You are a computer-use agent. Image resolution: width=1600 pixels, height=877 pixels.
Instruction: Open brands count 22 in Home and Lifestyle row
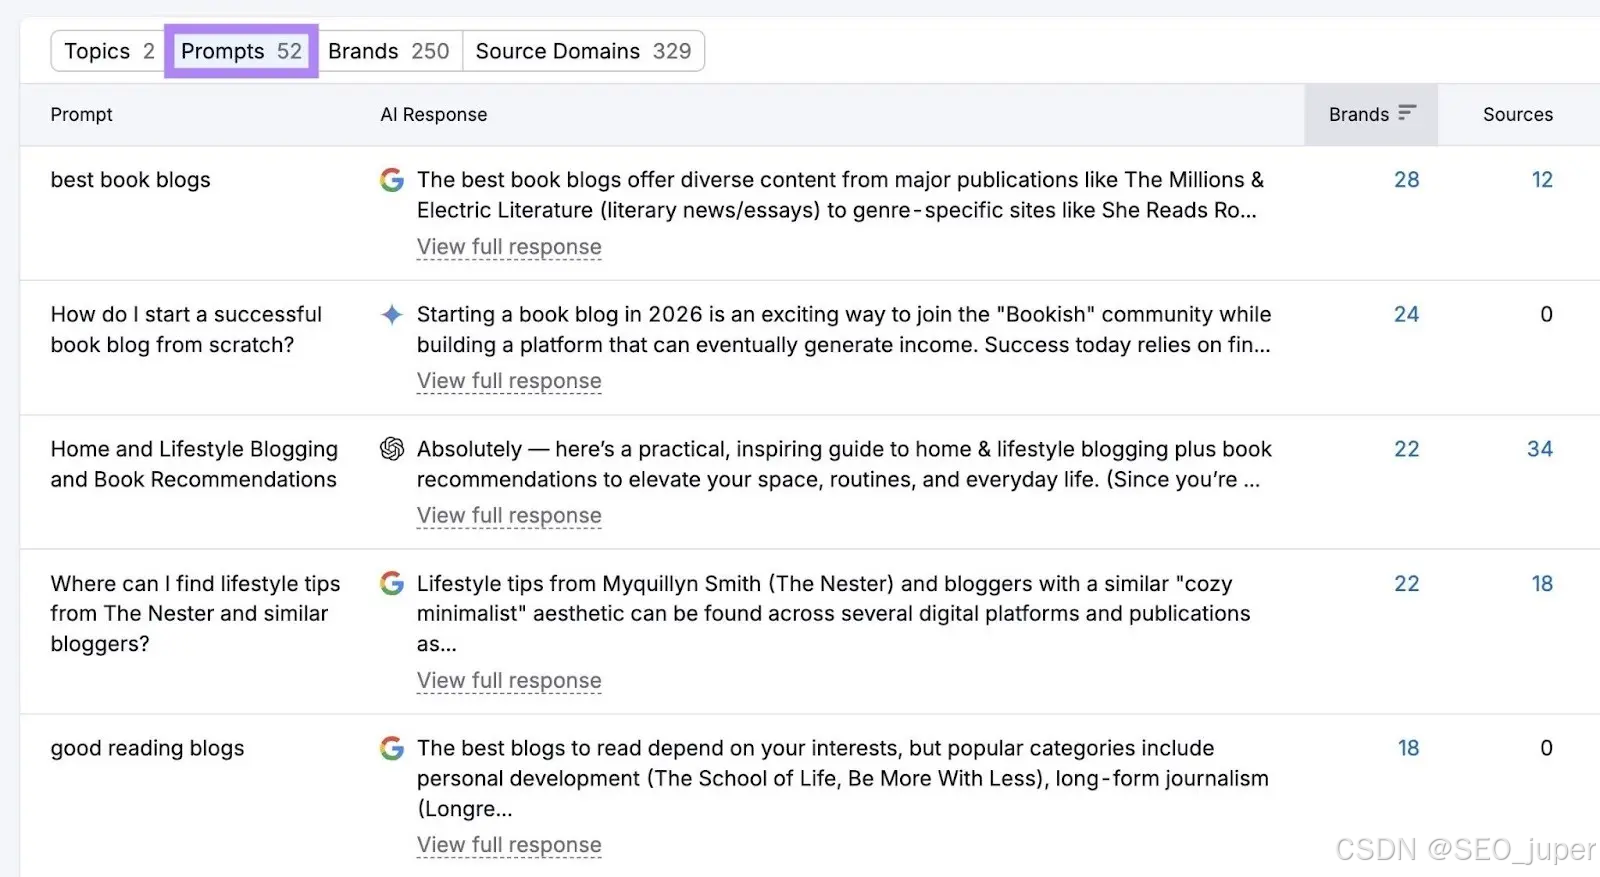point(1407,449)
